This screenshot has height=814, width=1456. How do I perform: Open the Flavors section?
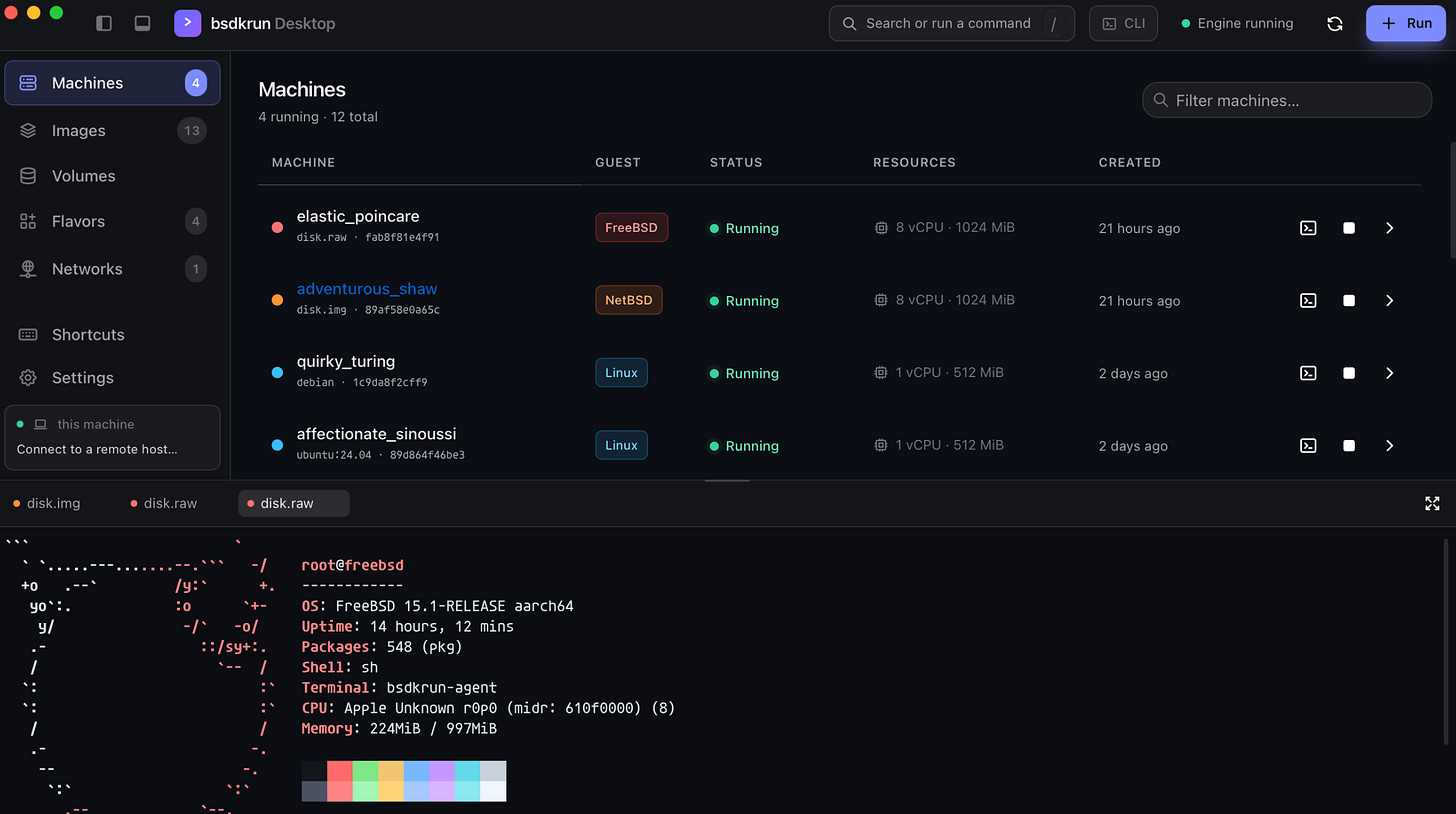coord(112,221)
